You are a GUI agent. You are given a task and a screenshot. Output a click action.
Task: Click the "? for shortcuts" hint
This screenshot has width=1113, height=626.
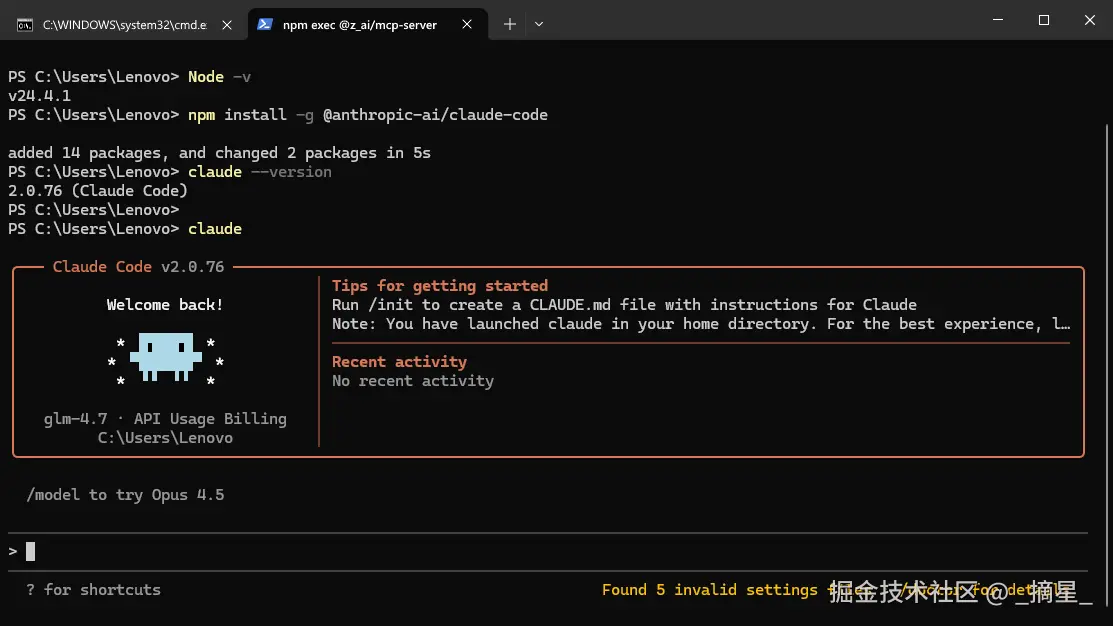coord(93,590)
